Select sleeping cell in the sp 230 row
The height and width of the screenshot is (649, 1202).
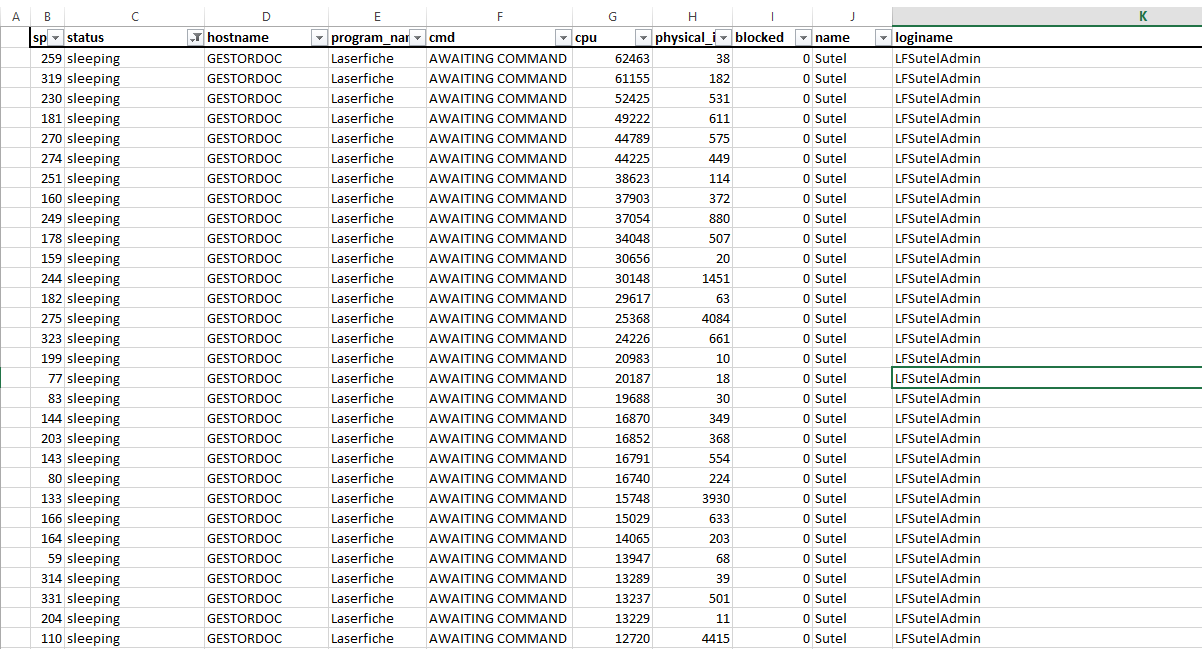[x=134, y=98]
